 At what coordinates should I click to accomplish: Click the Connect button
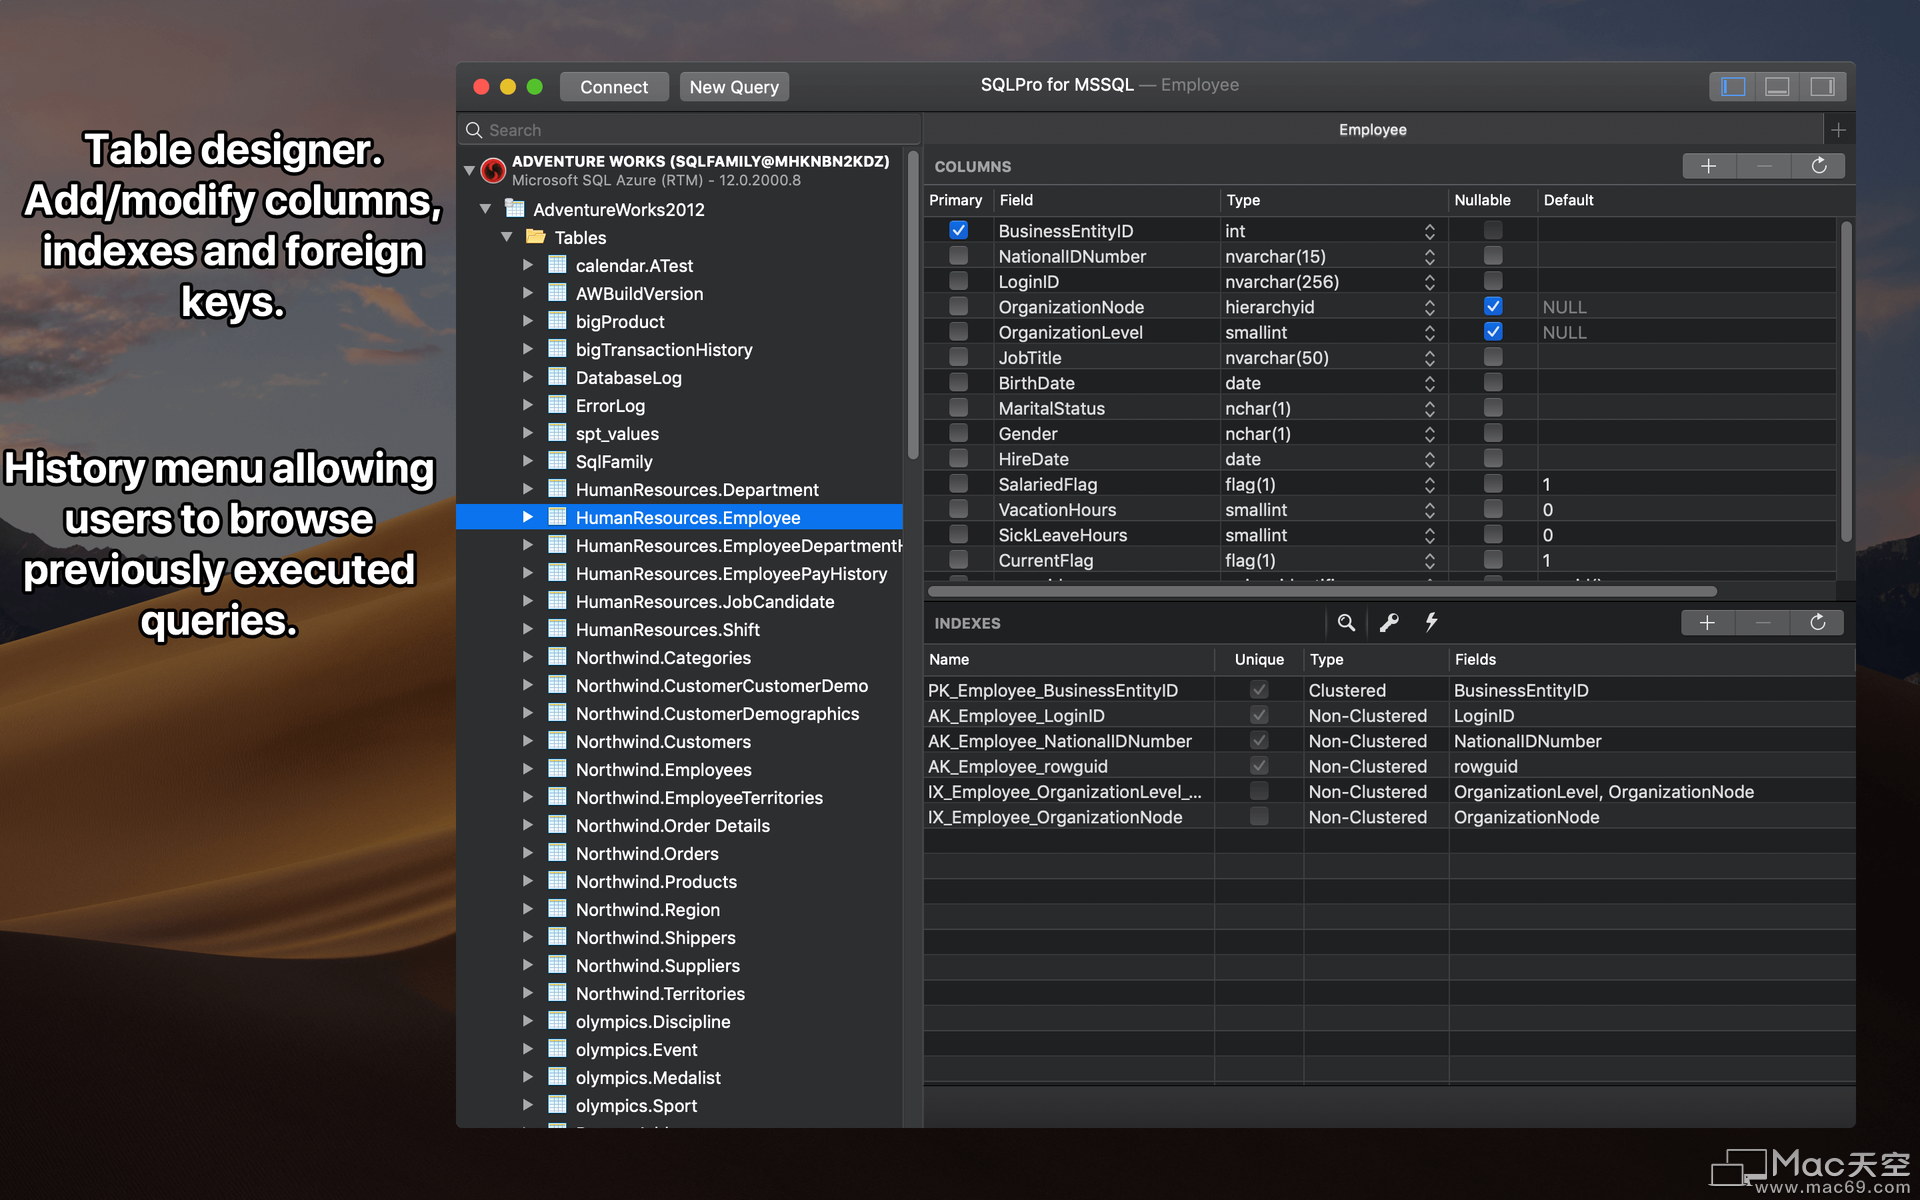(x=614, y=87)
